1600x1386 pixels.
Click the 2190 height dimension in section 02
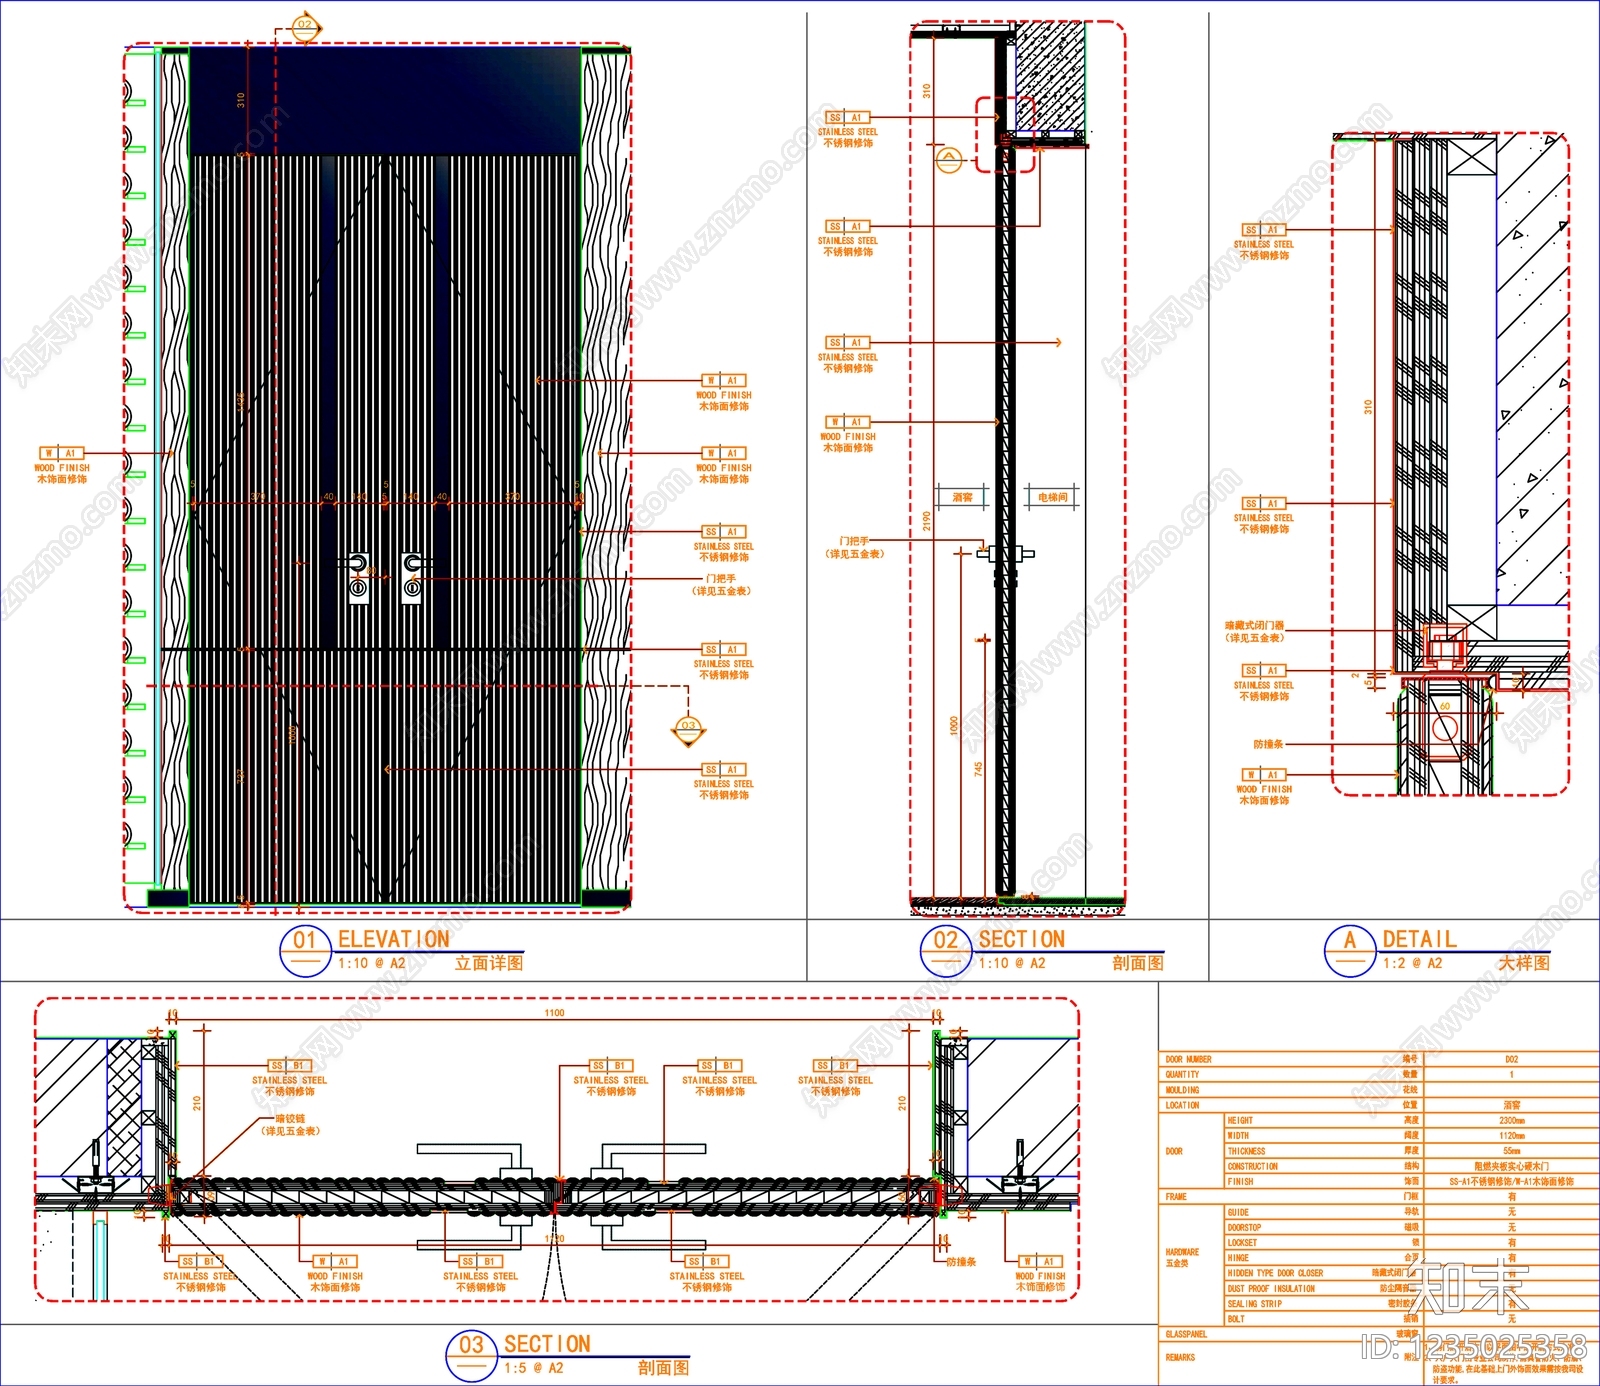tap(927, 521)
